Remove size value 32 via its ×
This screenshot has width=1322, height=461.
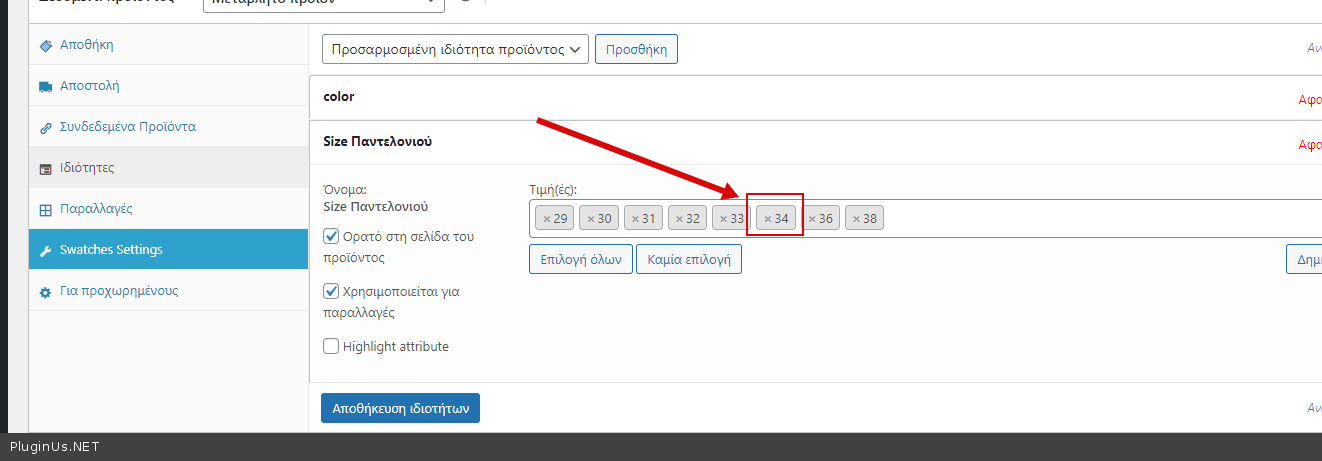pyautogui.click(x=679, y=218)
